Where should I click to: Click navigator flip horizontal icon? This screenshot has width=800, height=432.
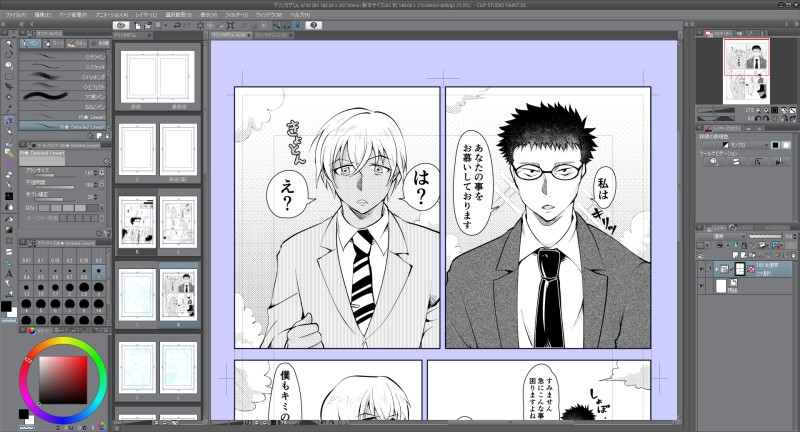(x=784, y=118)
